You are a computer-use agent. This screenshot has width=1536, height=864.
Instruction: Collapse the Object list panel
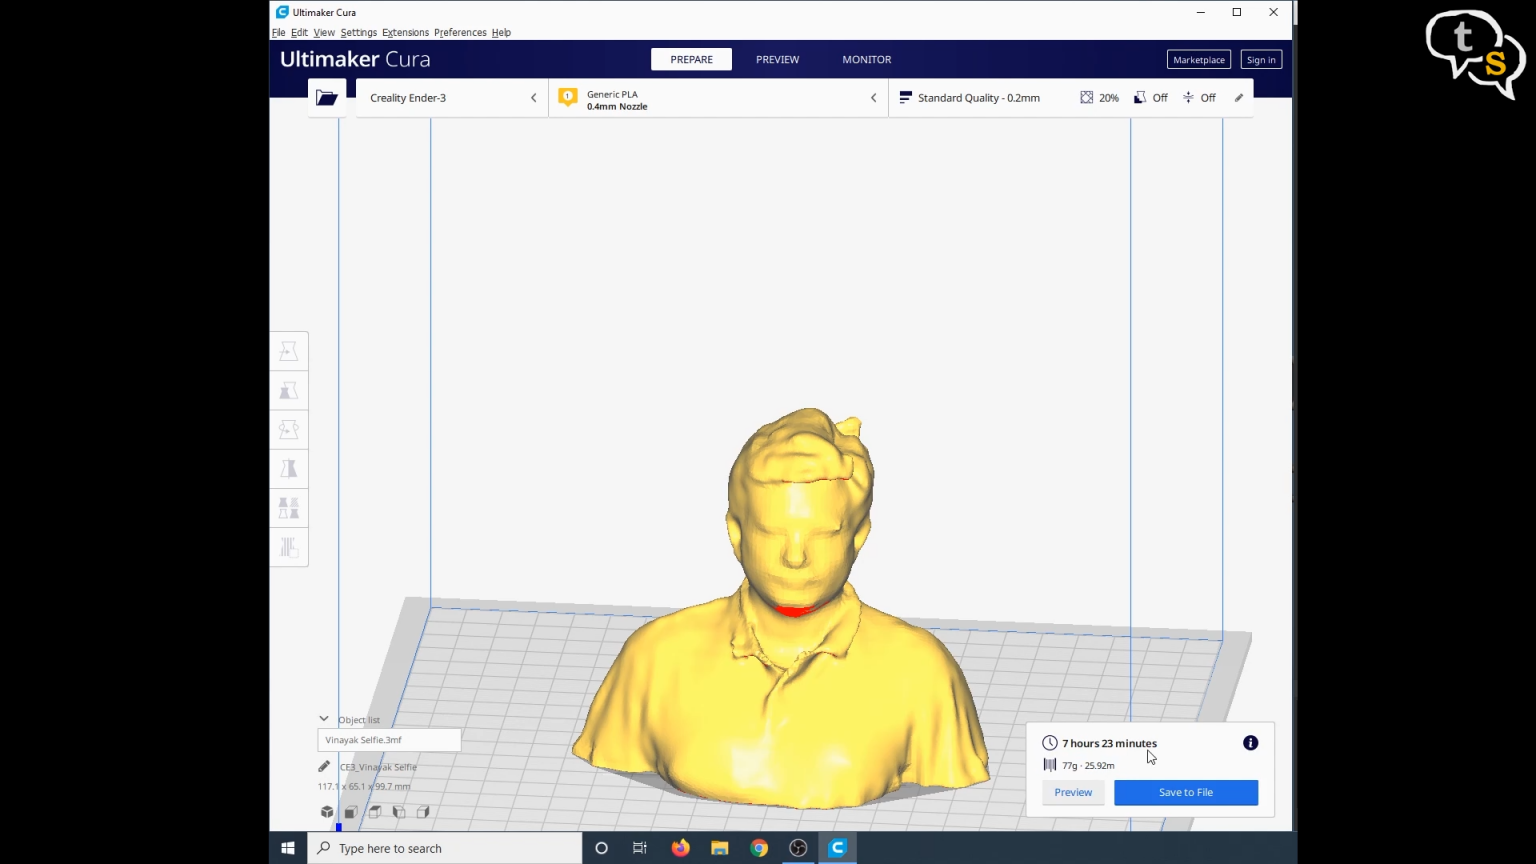(324, 718)
